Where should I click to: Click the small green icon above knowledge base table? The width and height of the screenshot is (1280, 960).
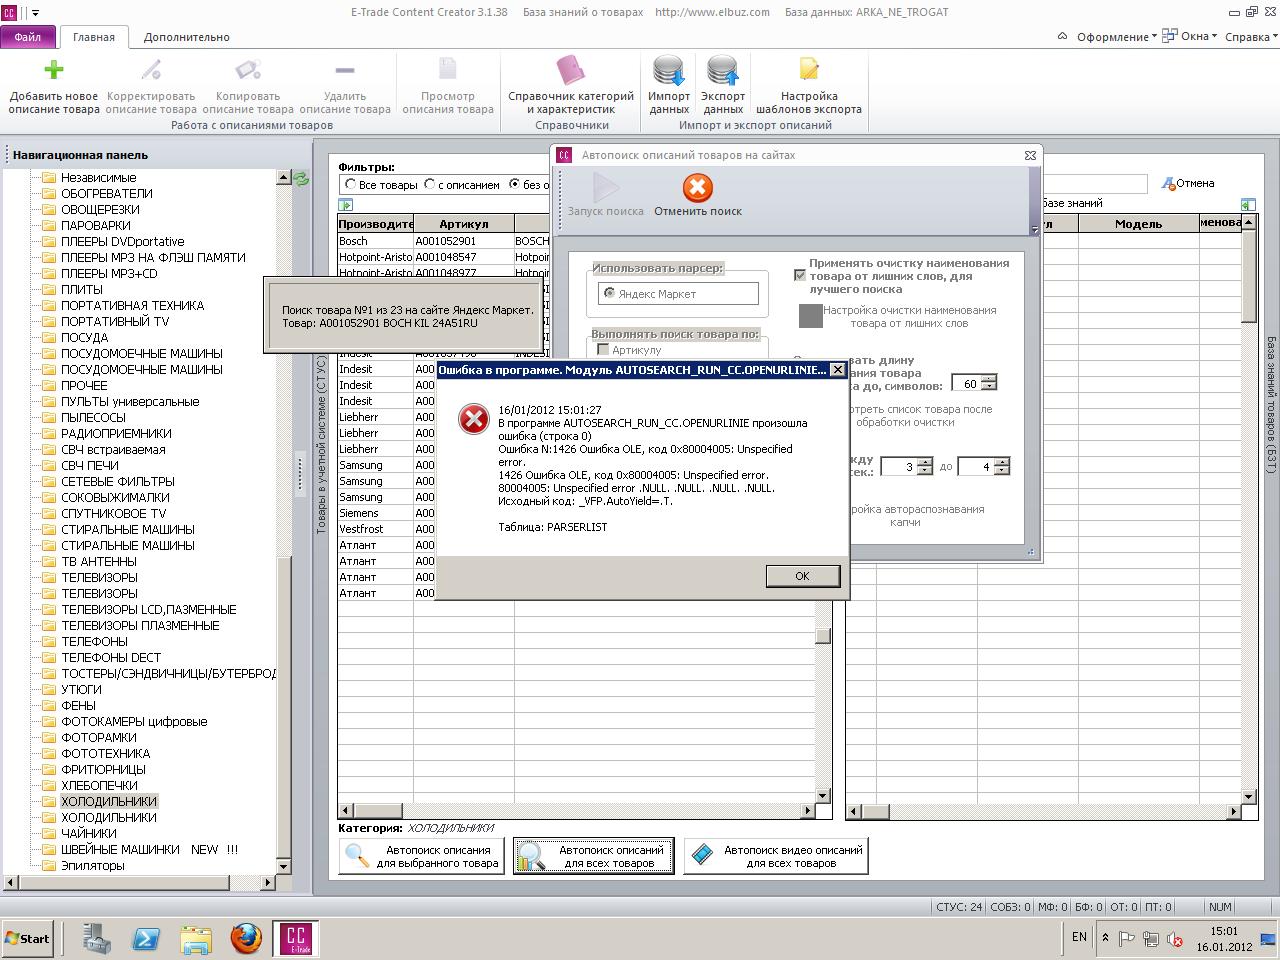(1247, 204)
